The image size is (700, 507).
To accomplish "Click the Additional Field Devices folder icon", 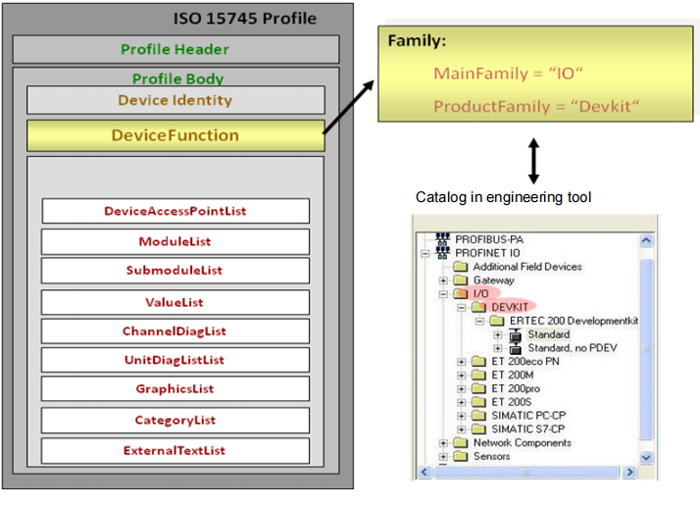I will [x=460, y=267].
